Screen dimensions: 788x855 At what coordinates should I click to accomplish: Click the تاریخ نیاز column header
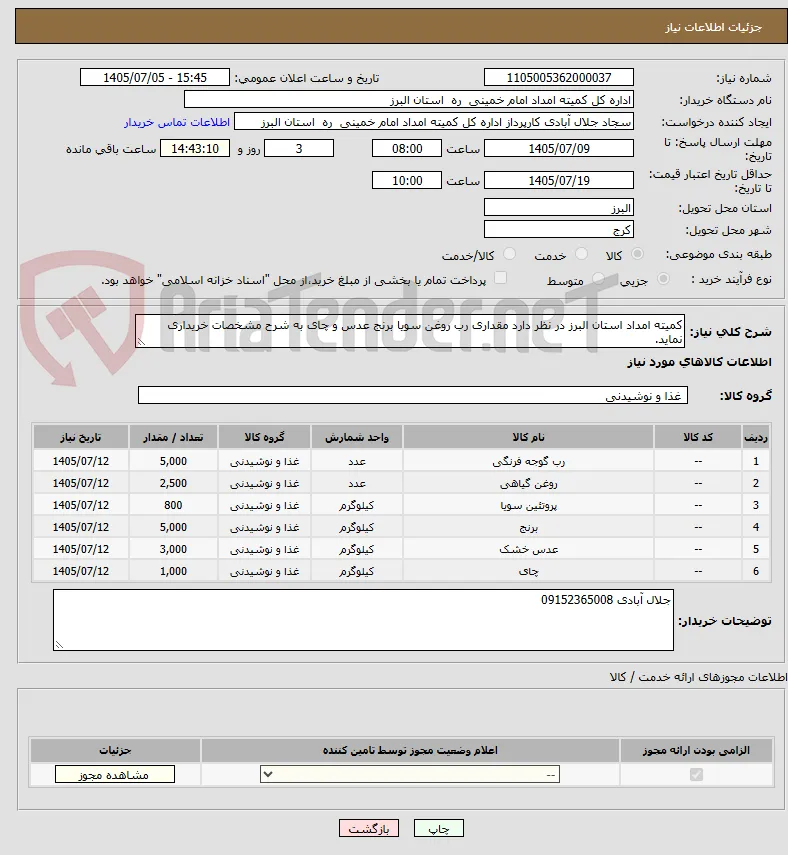[x=81, y=437]
